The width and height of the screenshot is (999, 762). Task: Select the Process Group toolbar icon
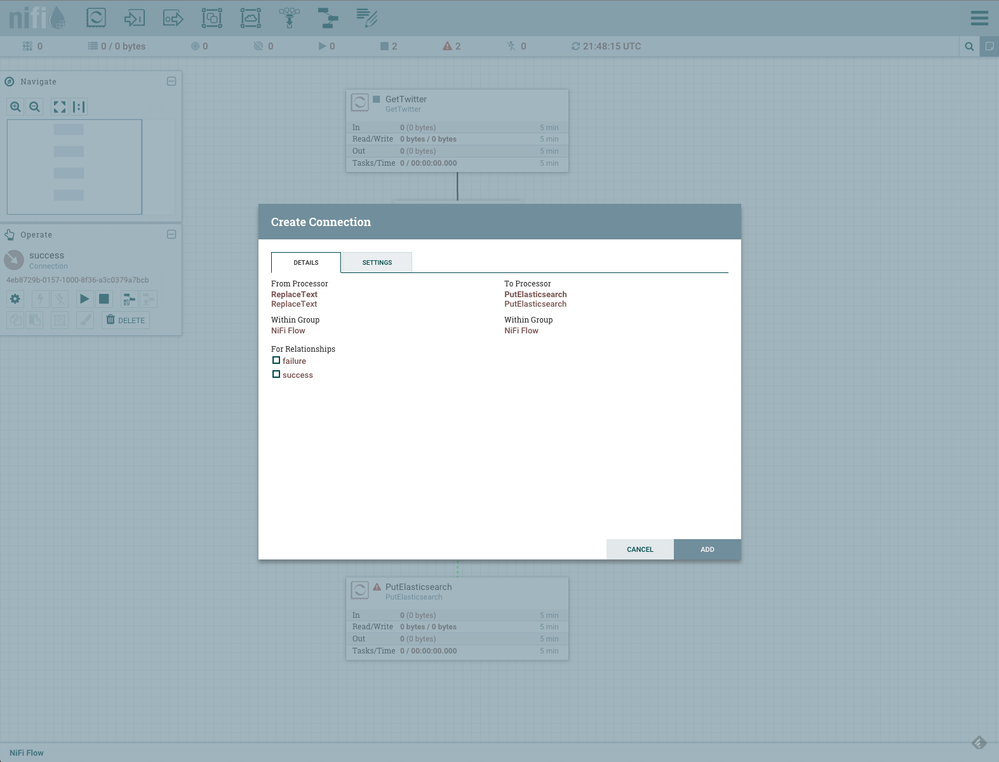click(212, 17)
